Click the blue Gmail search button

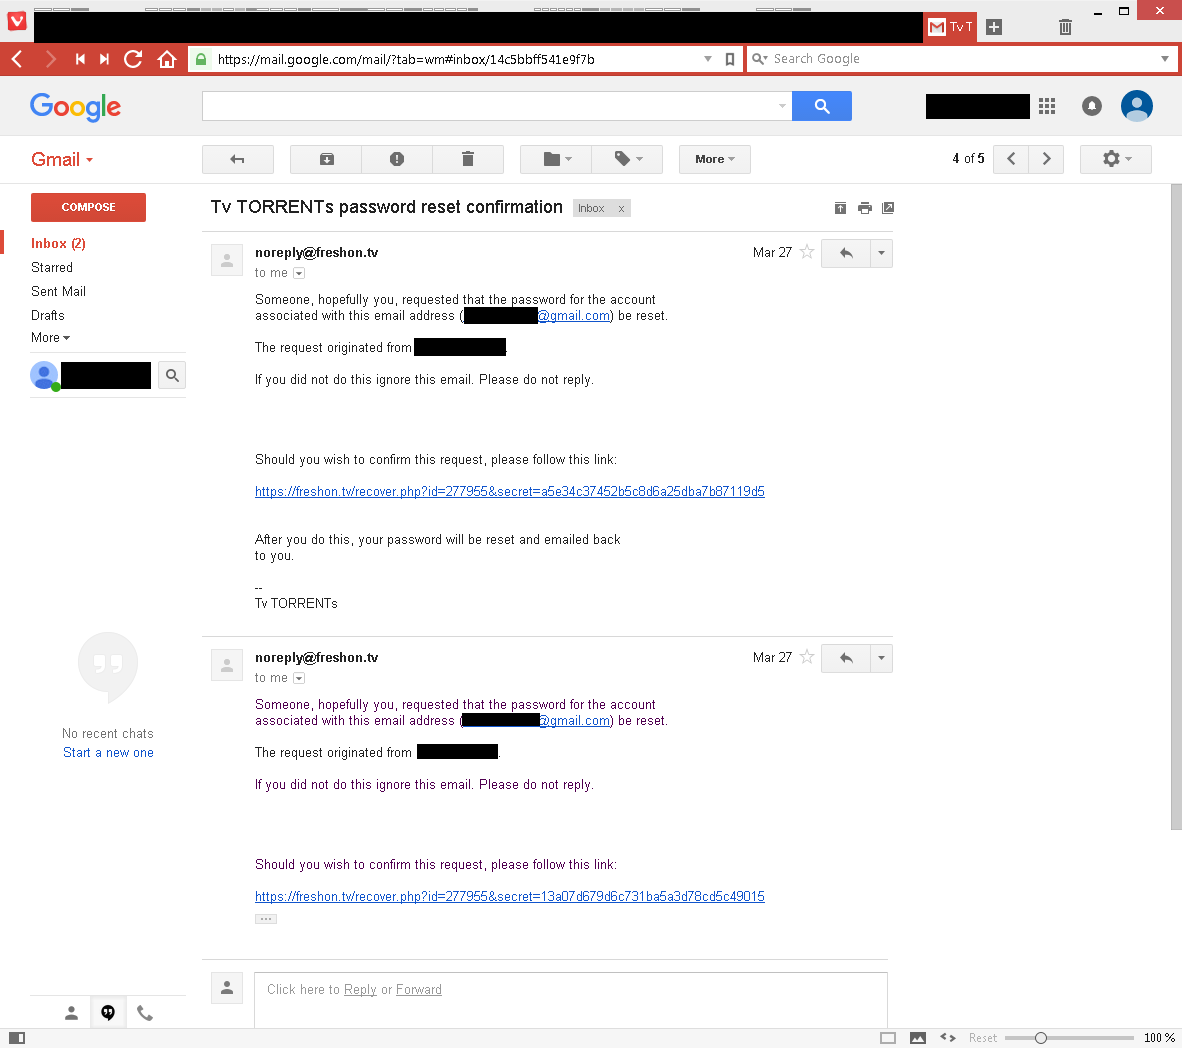[822, 106]
